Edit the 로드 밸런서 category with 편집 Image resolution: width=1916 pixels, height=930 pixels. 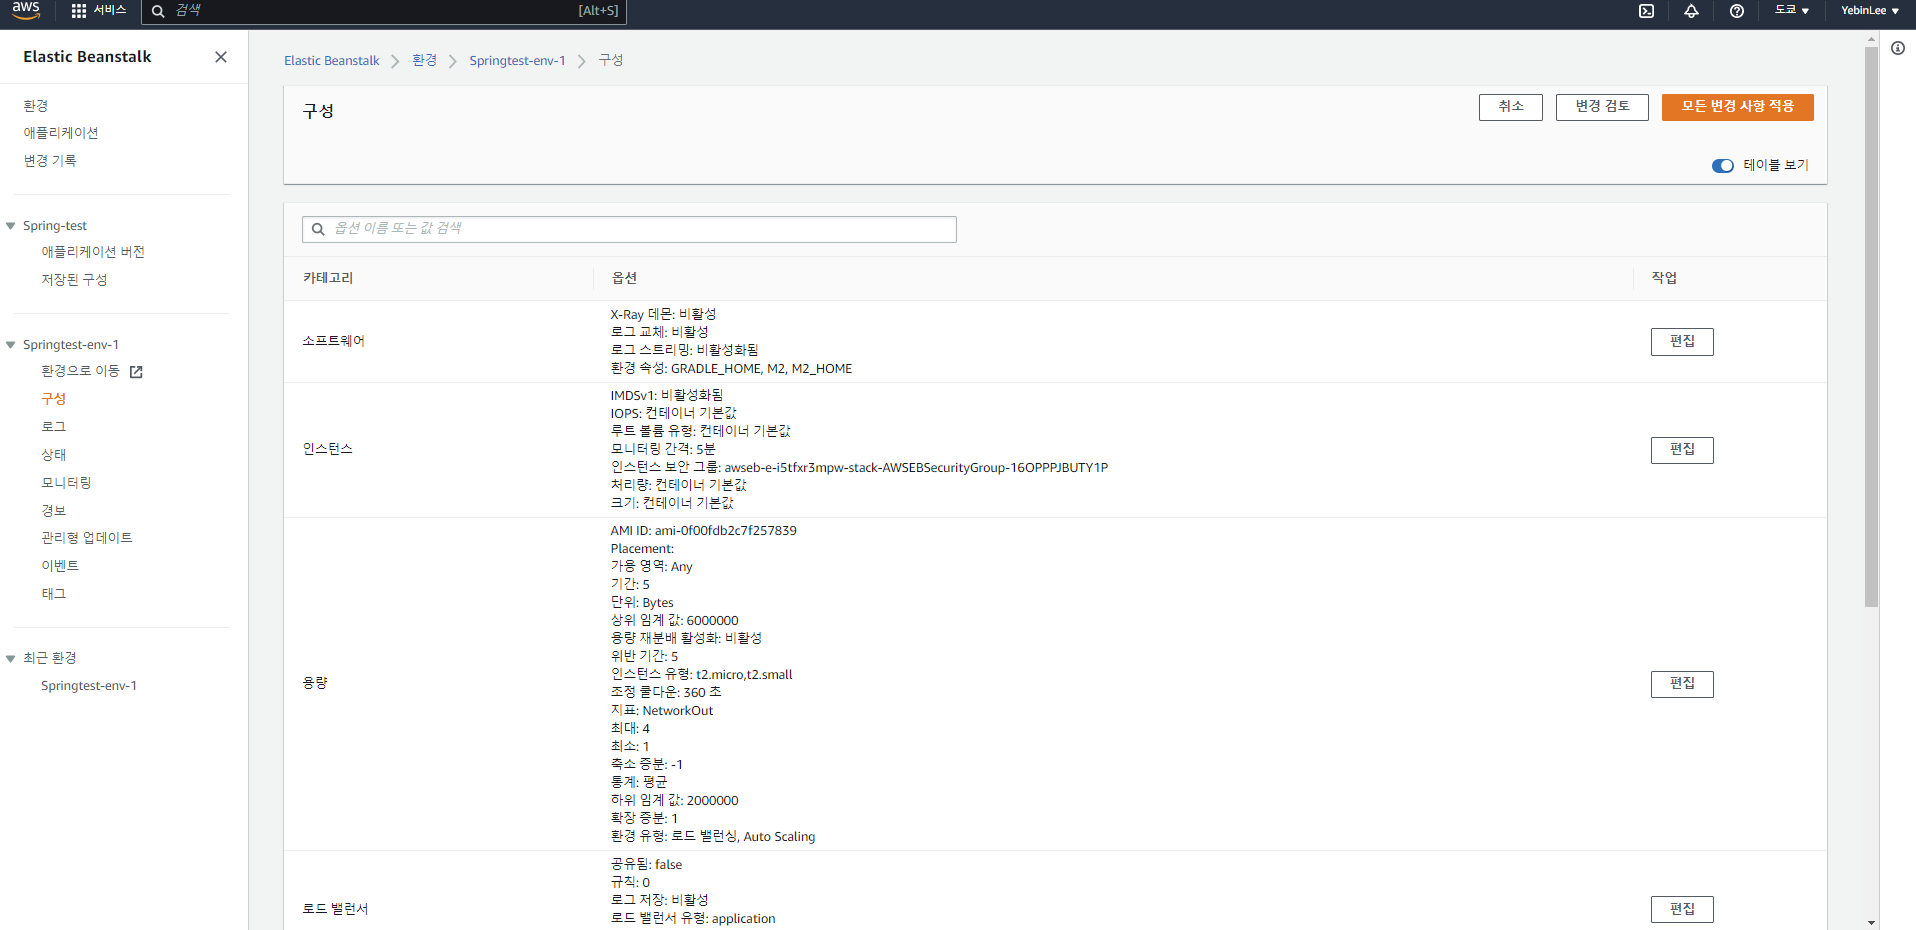coord(1682,909)
